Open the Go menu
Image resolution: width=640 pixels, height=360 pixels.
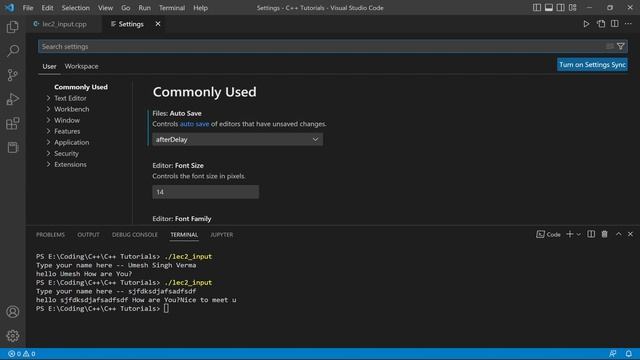coord(125,8)
